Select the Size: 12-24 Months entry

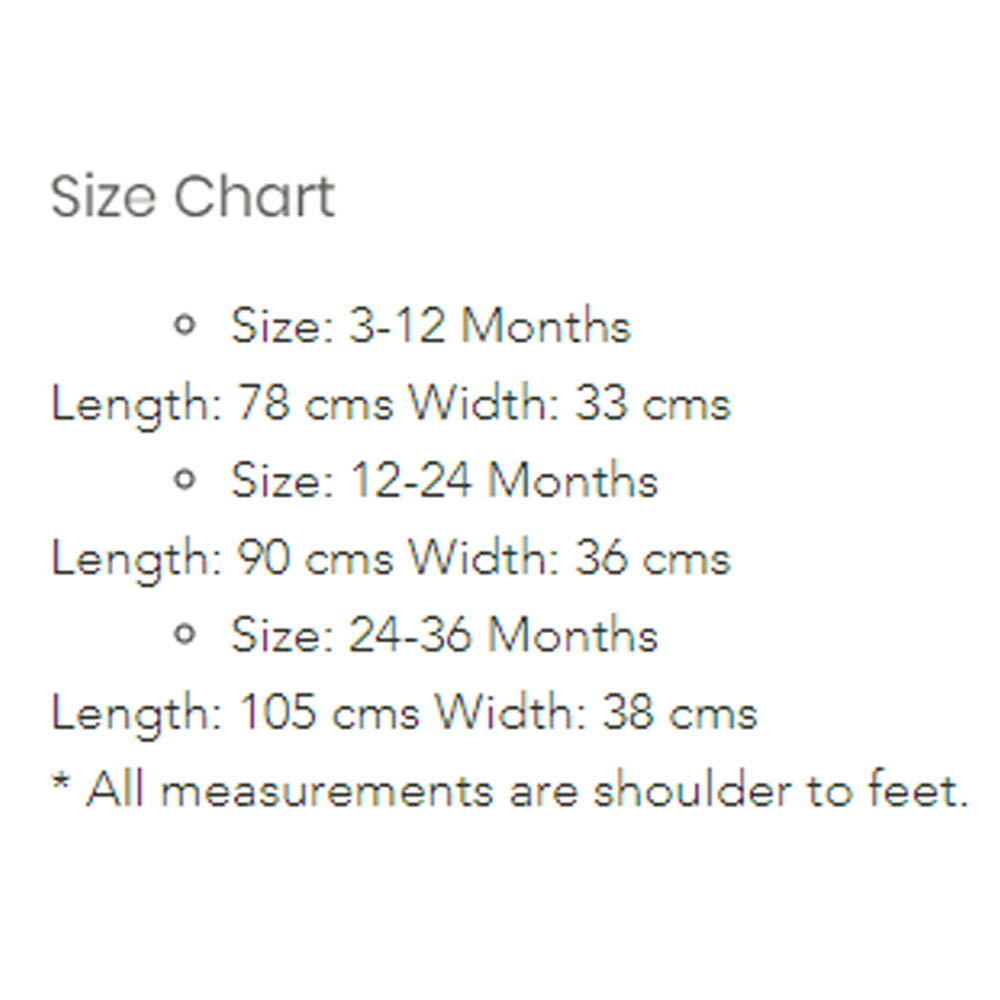[x=445, y=480]
